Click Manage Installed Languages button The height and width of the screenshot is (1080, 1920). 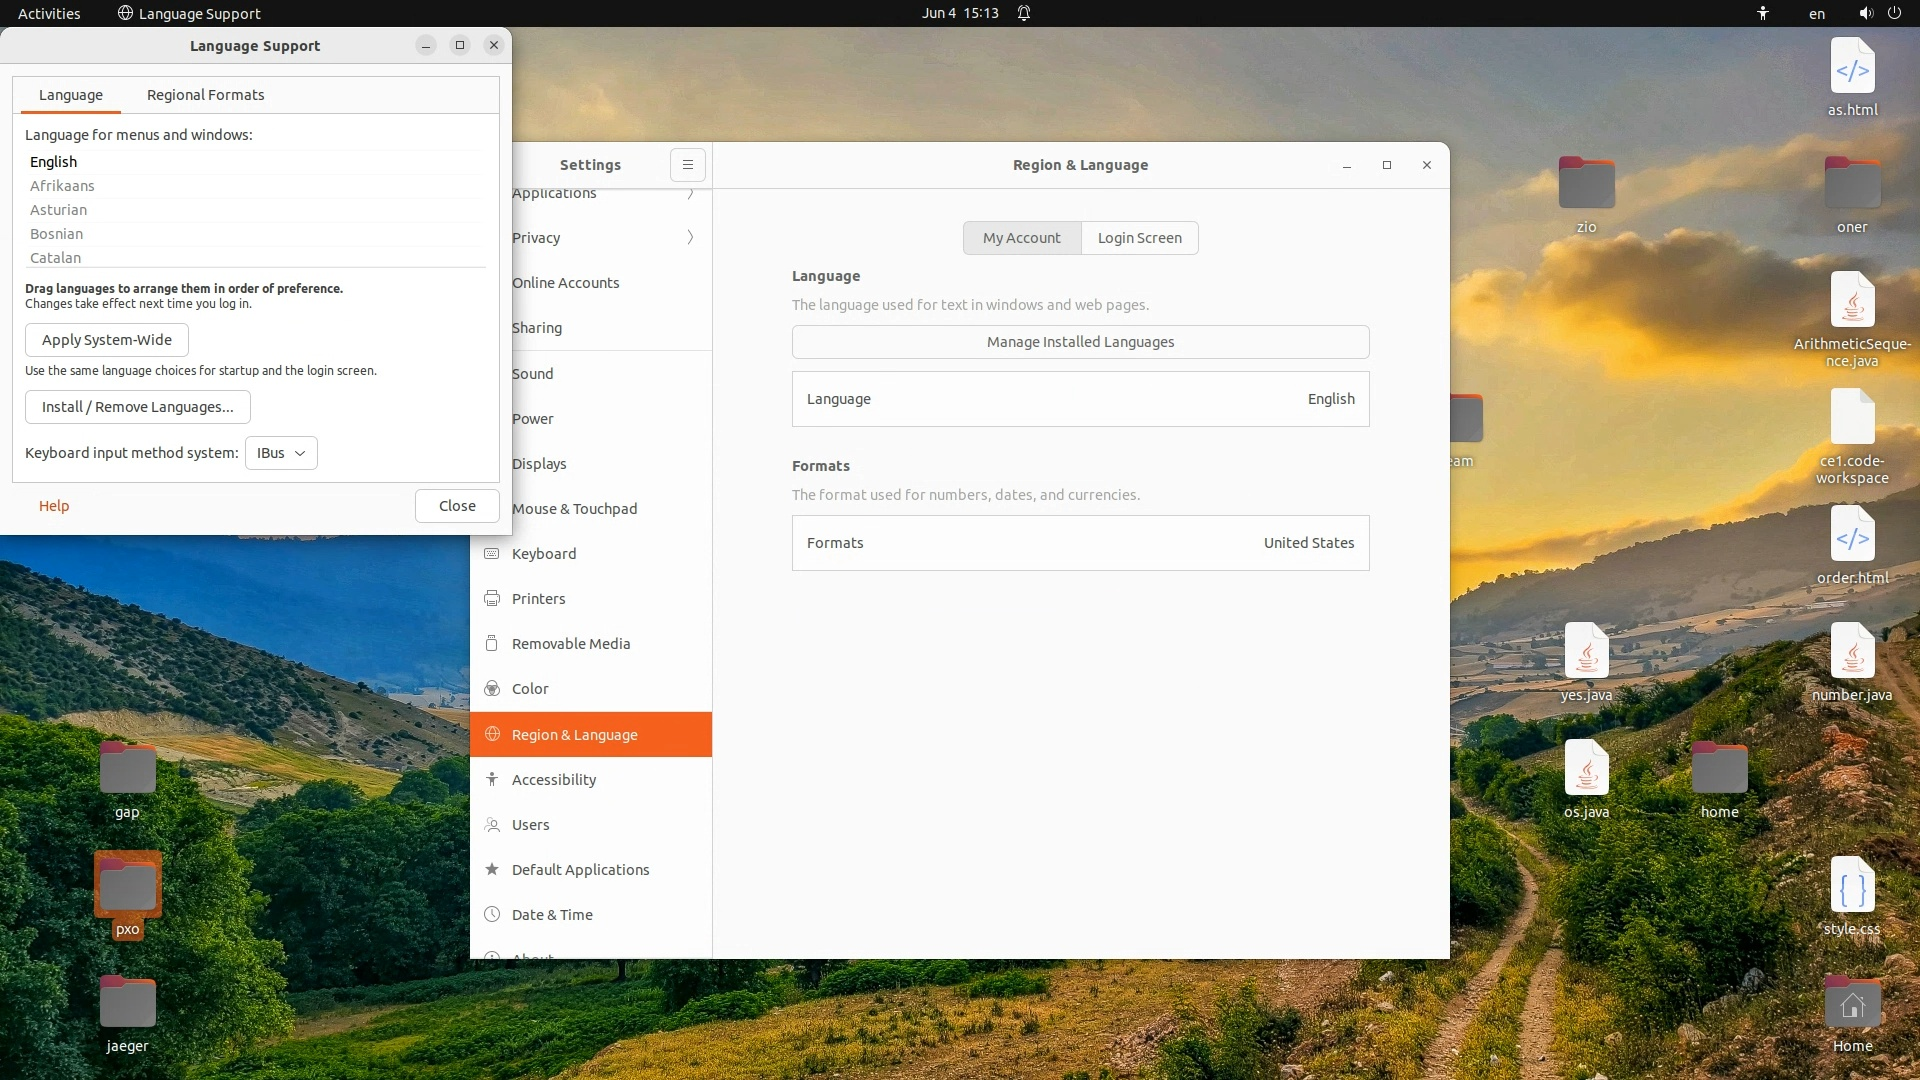[x=1080, y=342]
